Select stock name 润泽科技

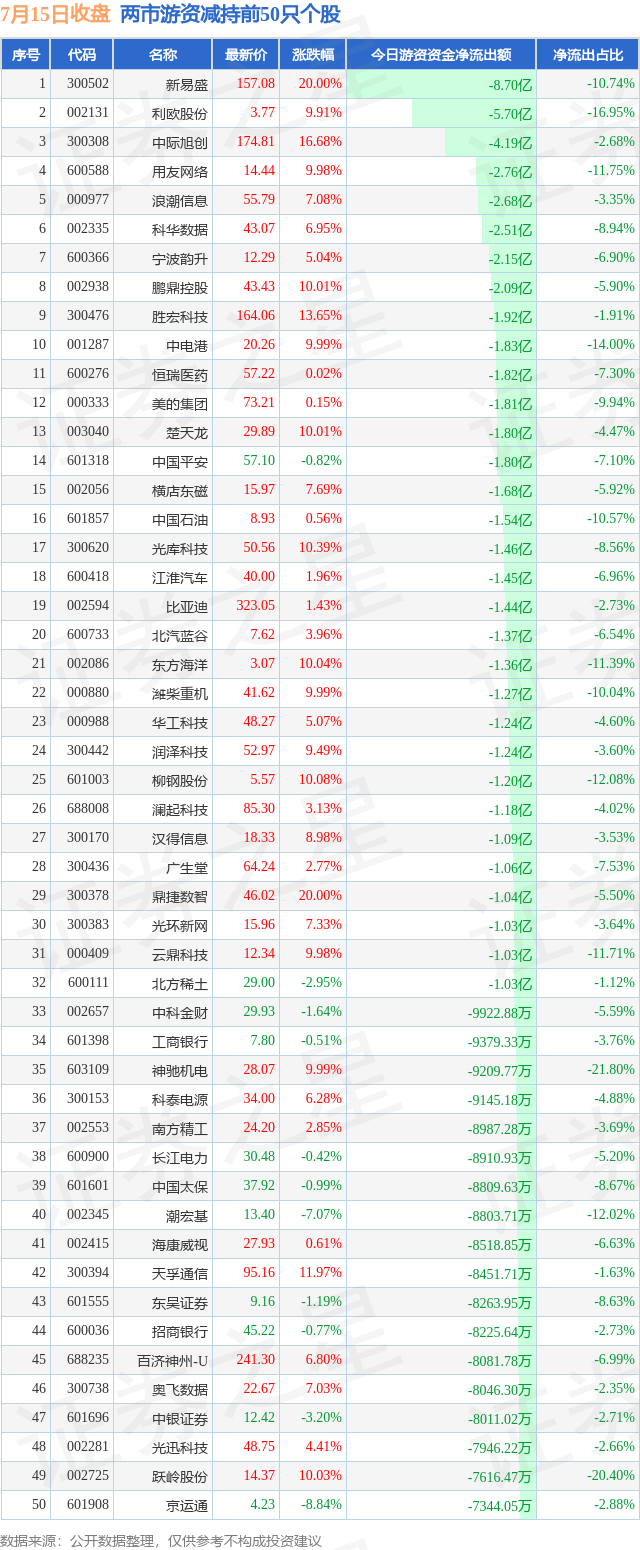click(180, 750)
